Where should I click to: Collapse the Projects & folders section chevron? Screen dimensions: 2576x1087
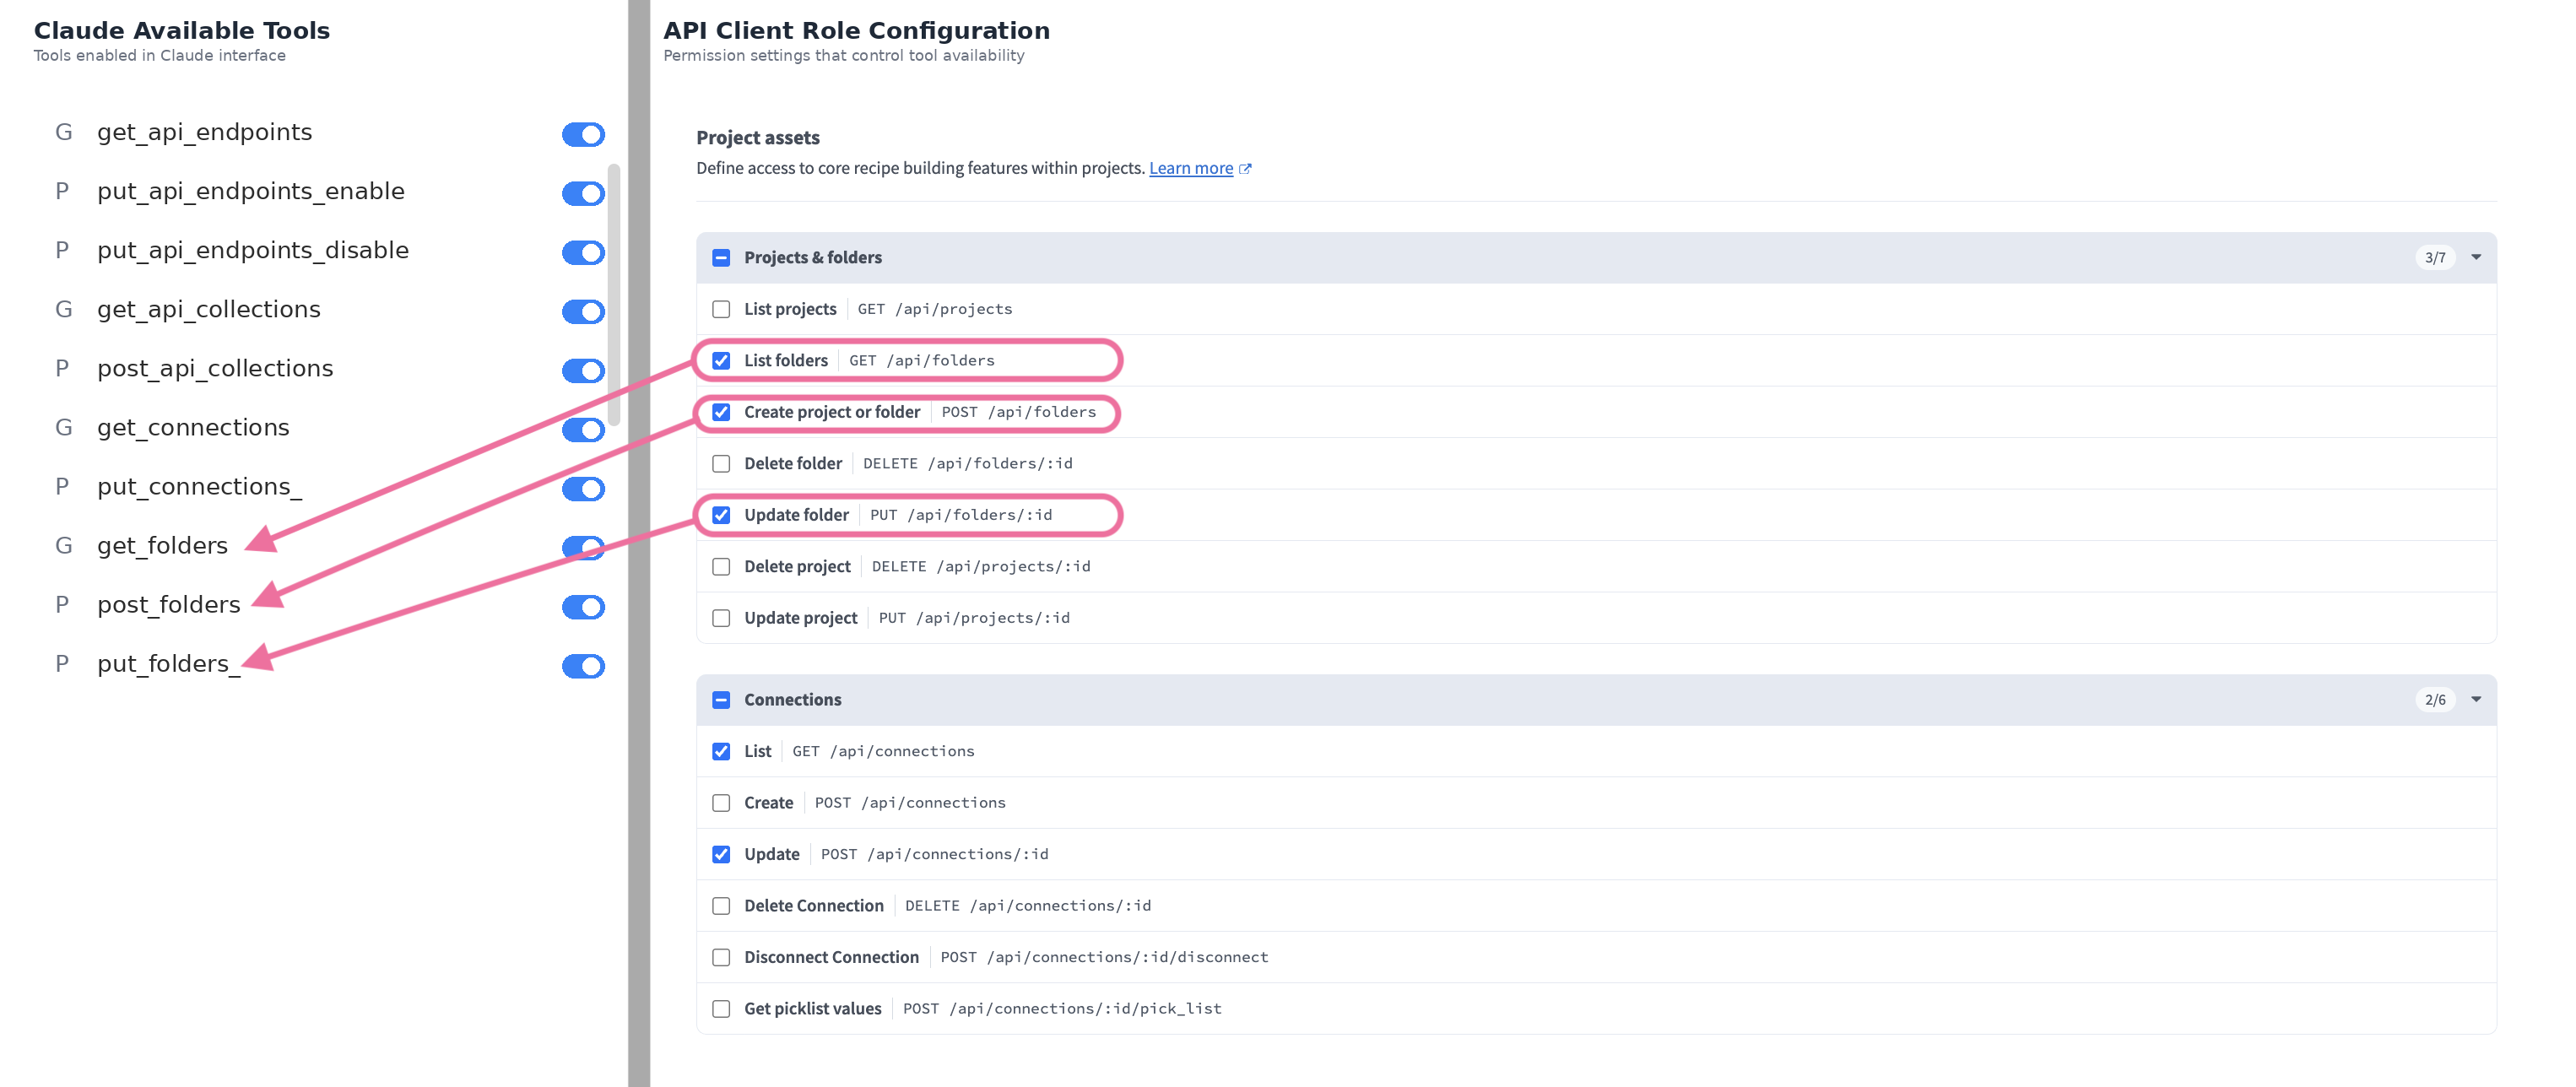[x=2476, y=257]
